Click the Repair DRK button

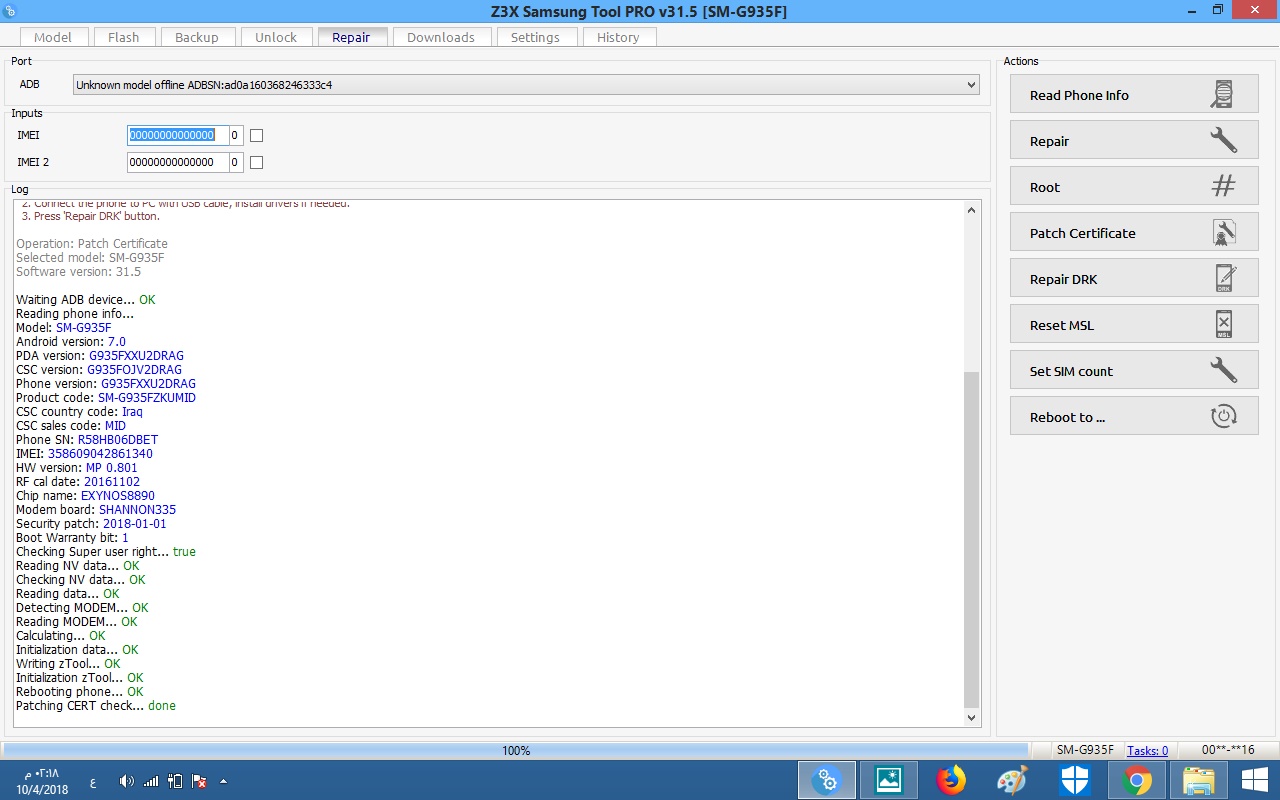1134,279
